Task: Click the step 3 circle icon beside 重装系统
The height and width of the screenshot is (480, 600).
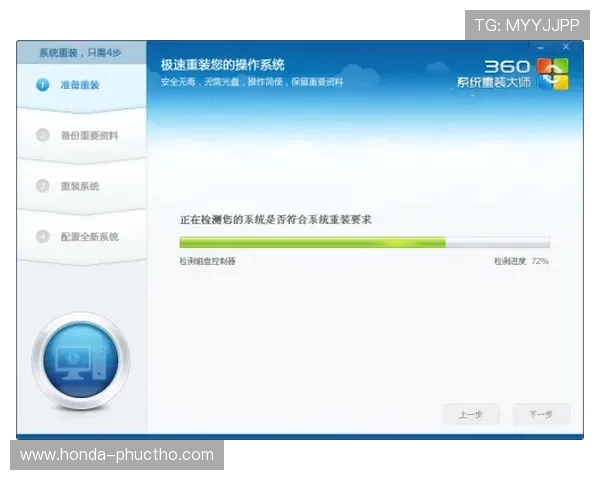Action: [x=42, y=186]
